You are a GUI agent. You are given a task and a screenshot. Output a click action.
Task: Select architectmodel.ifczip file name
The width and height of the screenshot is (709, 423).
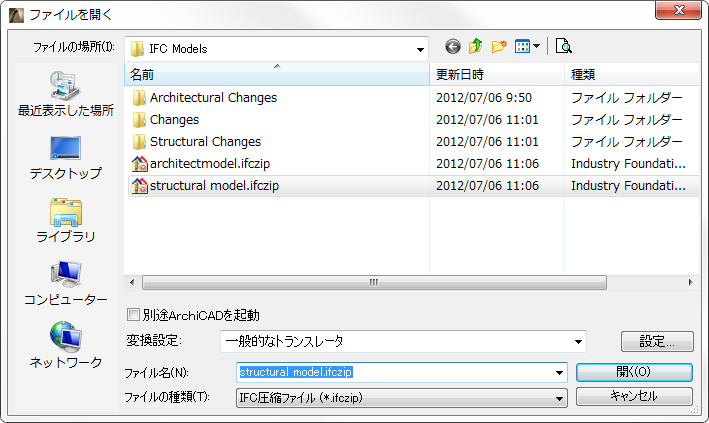click(210, 164)
